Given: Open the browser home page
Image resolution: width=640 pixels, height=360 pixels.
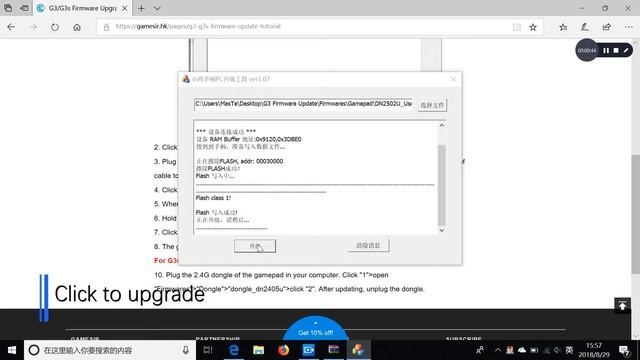Looking at the screenshot, I should pos(77,27).
